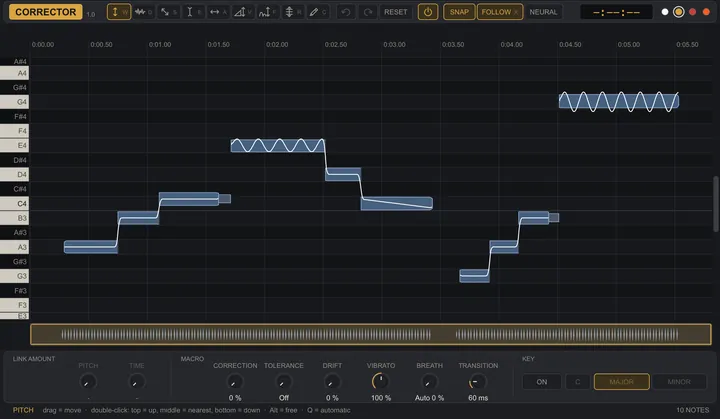Select the formant curve tool (F)
The image size is (720, 419).
tap(268, 12)
